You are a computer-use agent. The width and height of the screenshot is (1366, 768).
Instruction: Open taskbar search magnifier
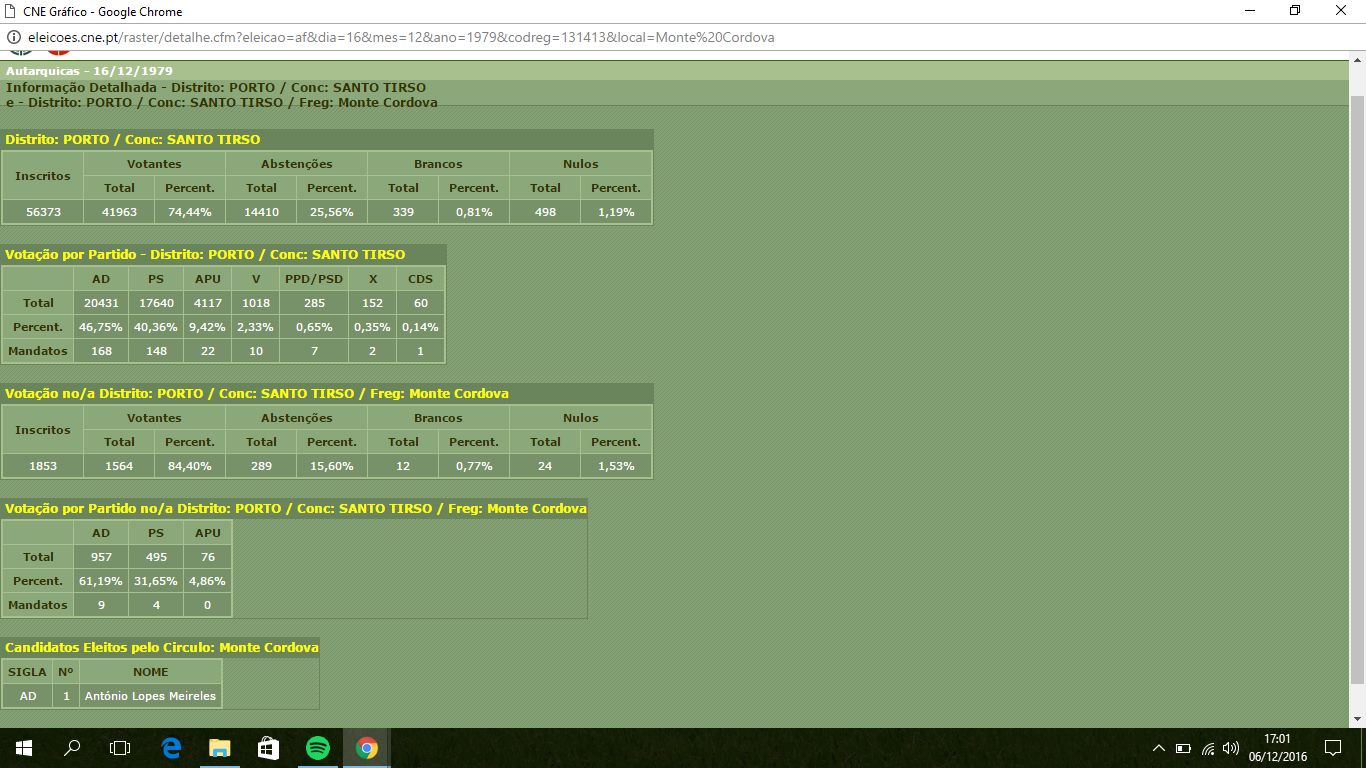72,748
